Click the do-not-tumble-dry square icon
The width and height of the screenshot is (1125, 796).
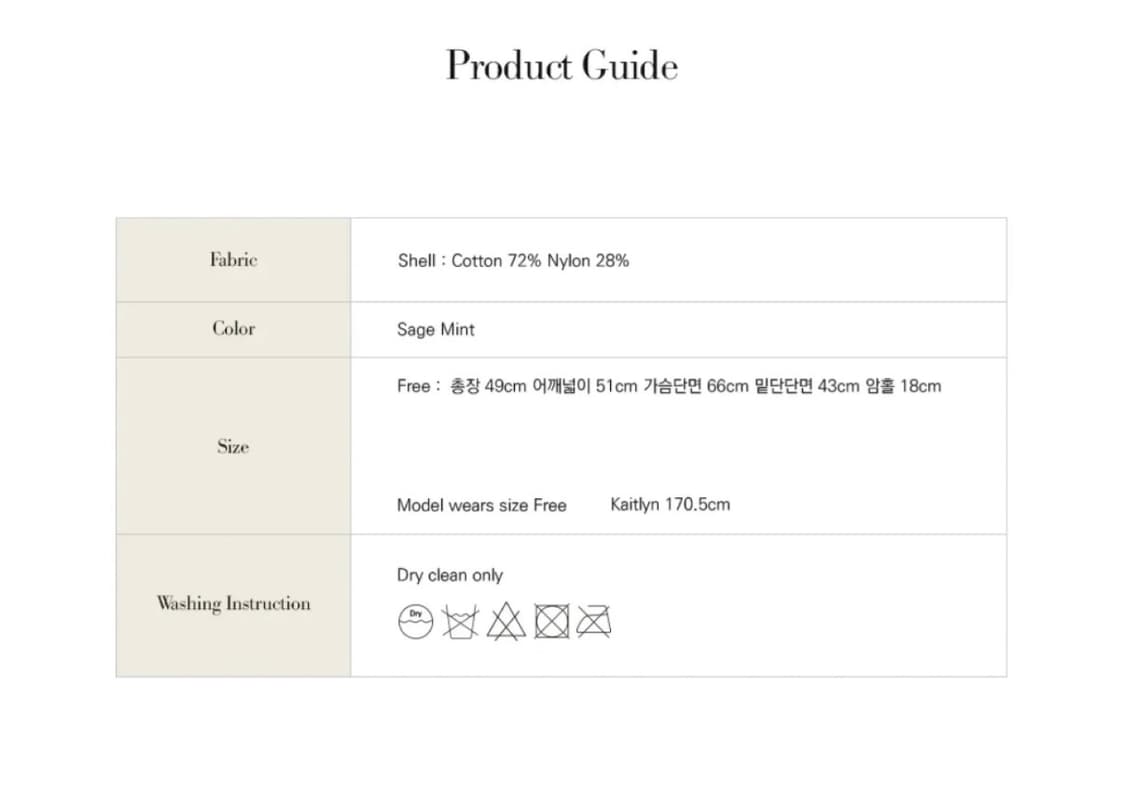coord(551,622)
